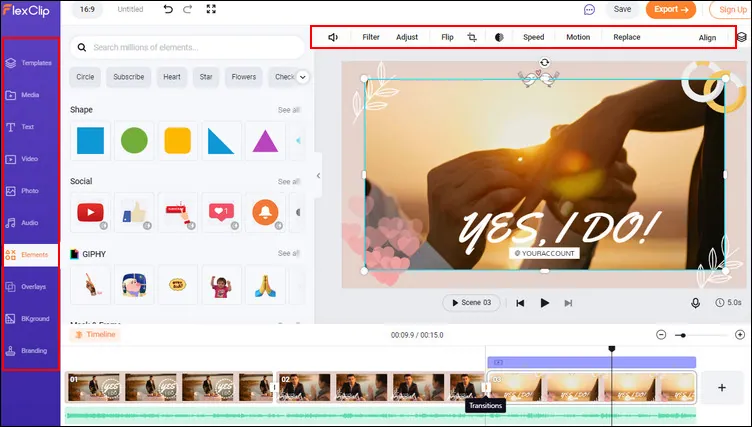Click the Untitled project name

(x=130, y=9)
